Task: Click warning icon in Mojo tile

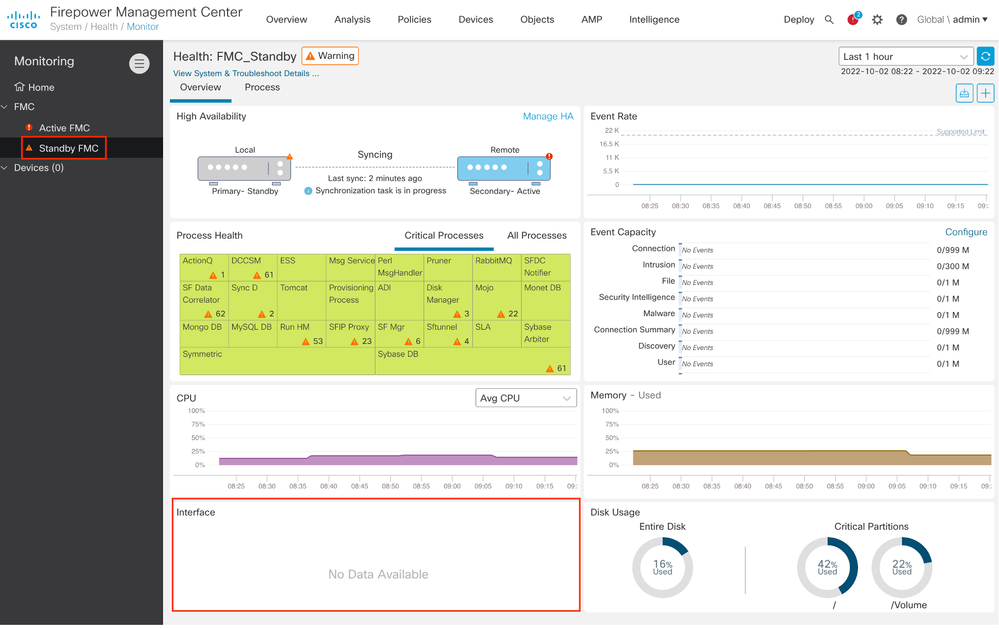Action: [501, 314]
